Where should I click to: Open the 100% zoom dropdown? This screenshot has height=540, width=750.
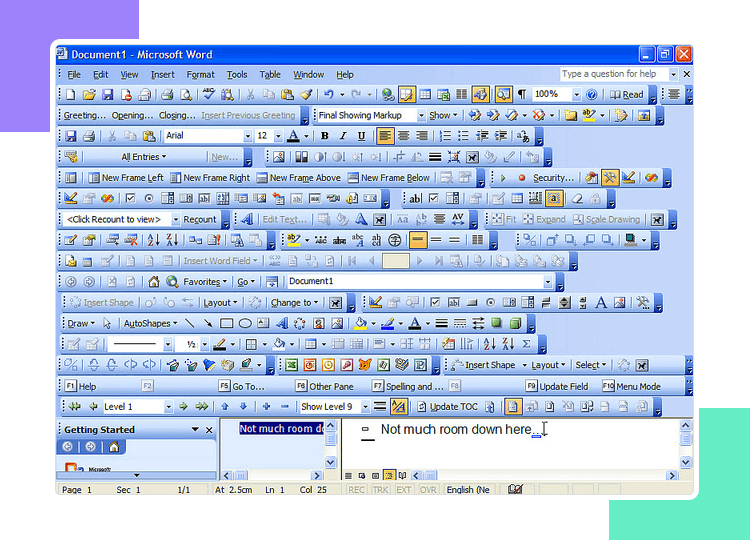click(x=576, y=95)
